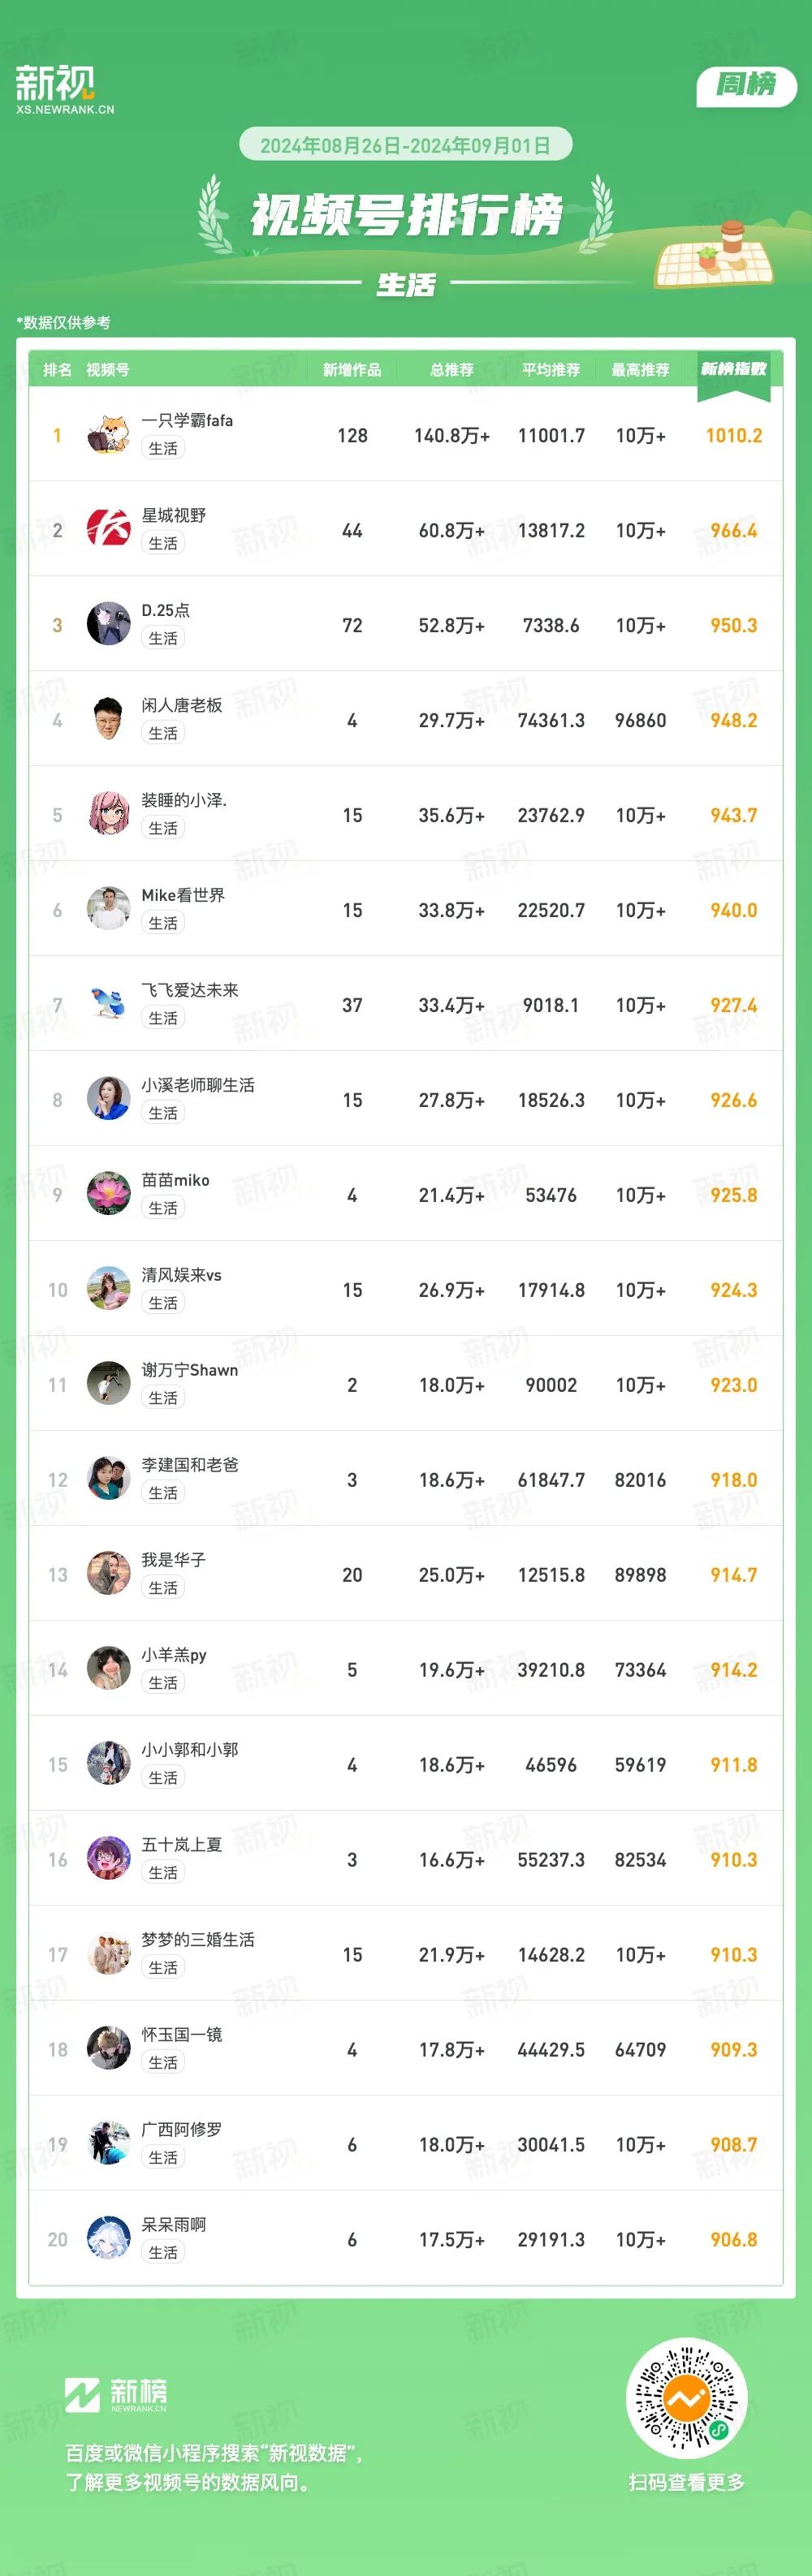Click 闲人唐老板 cartoon avatar
Viewport: 812px width, 2576px height.
click(x=108, y=720)
